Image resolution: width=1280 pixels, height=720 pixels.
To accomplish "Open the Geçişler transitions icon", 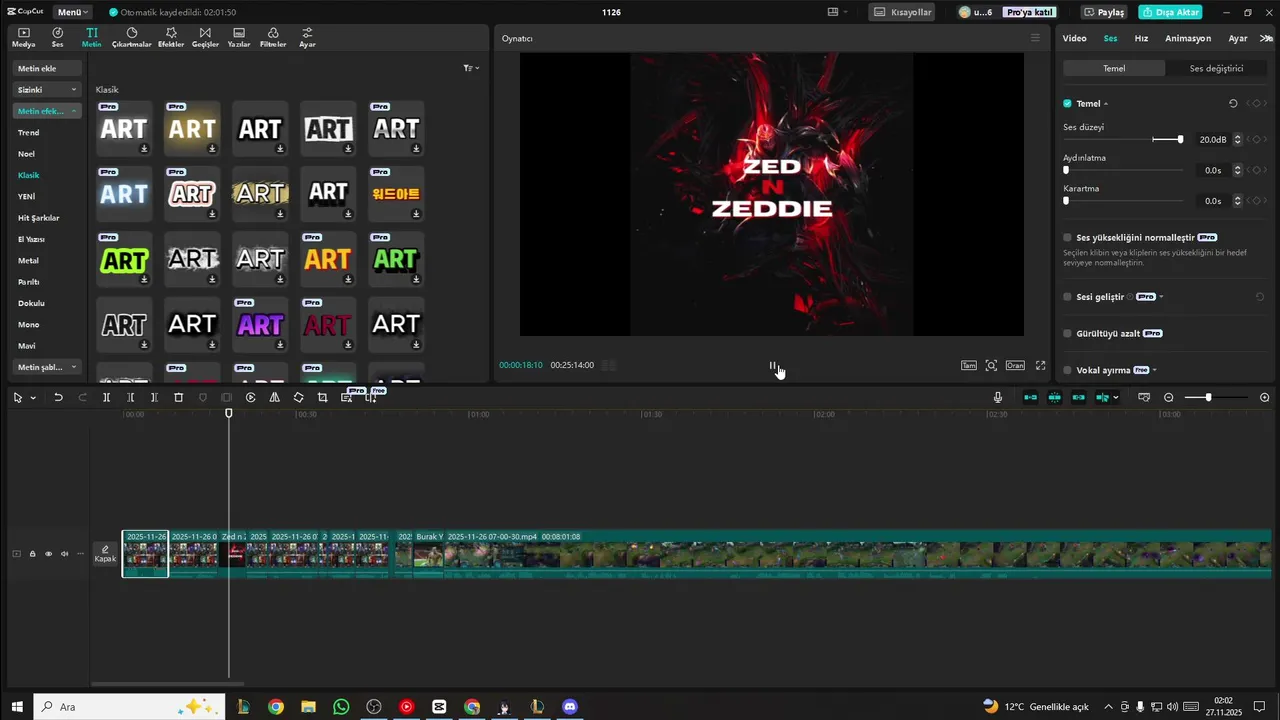I will point(205,38).
